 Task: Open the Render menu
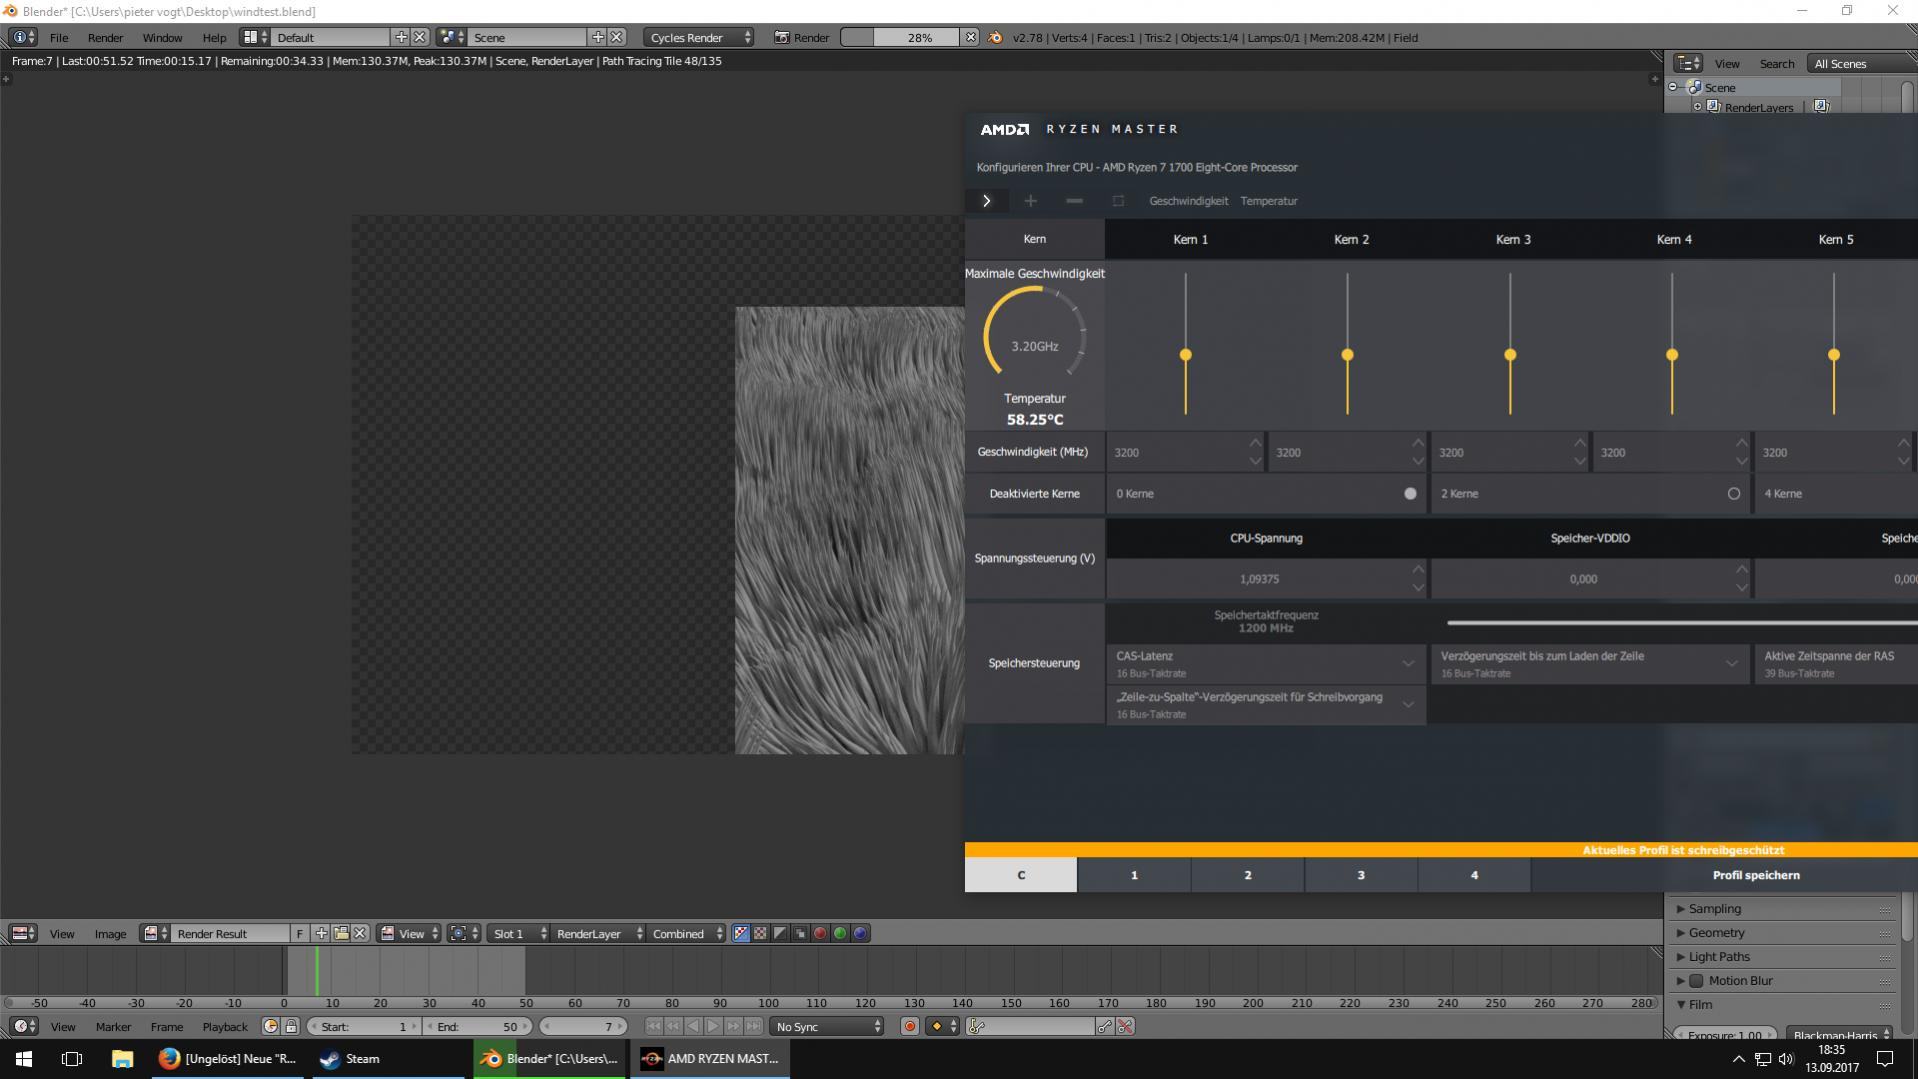pos(105,37)
